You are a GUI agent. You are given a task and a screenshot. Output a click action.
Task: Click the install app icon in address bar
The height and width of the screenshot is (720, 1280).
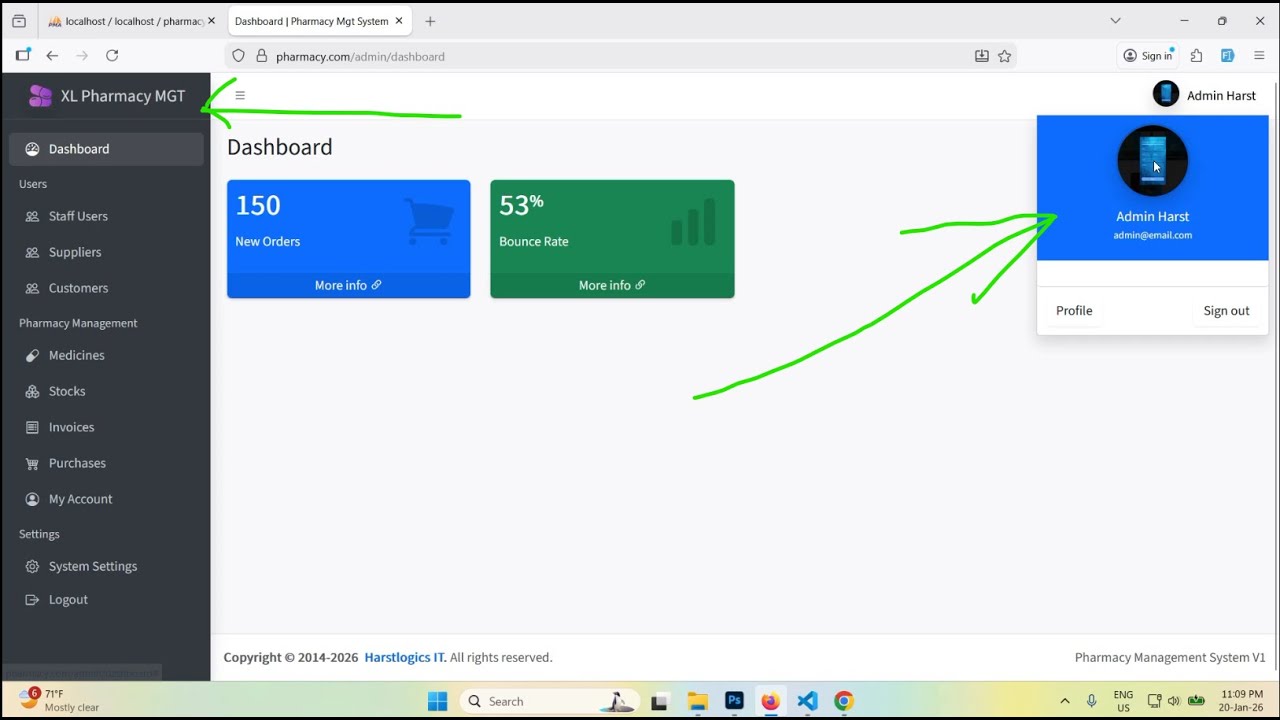(x=982, y=56)
